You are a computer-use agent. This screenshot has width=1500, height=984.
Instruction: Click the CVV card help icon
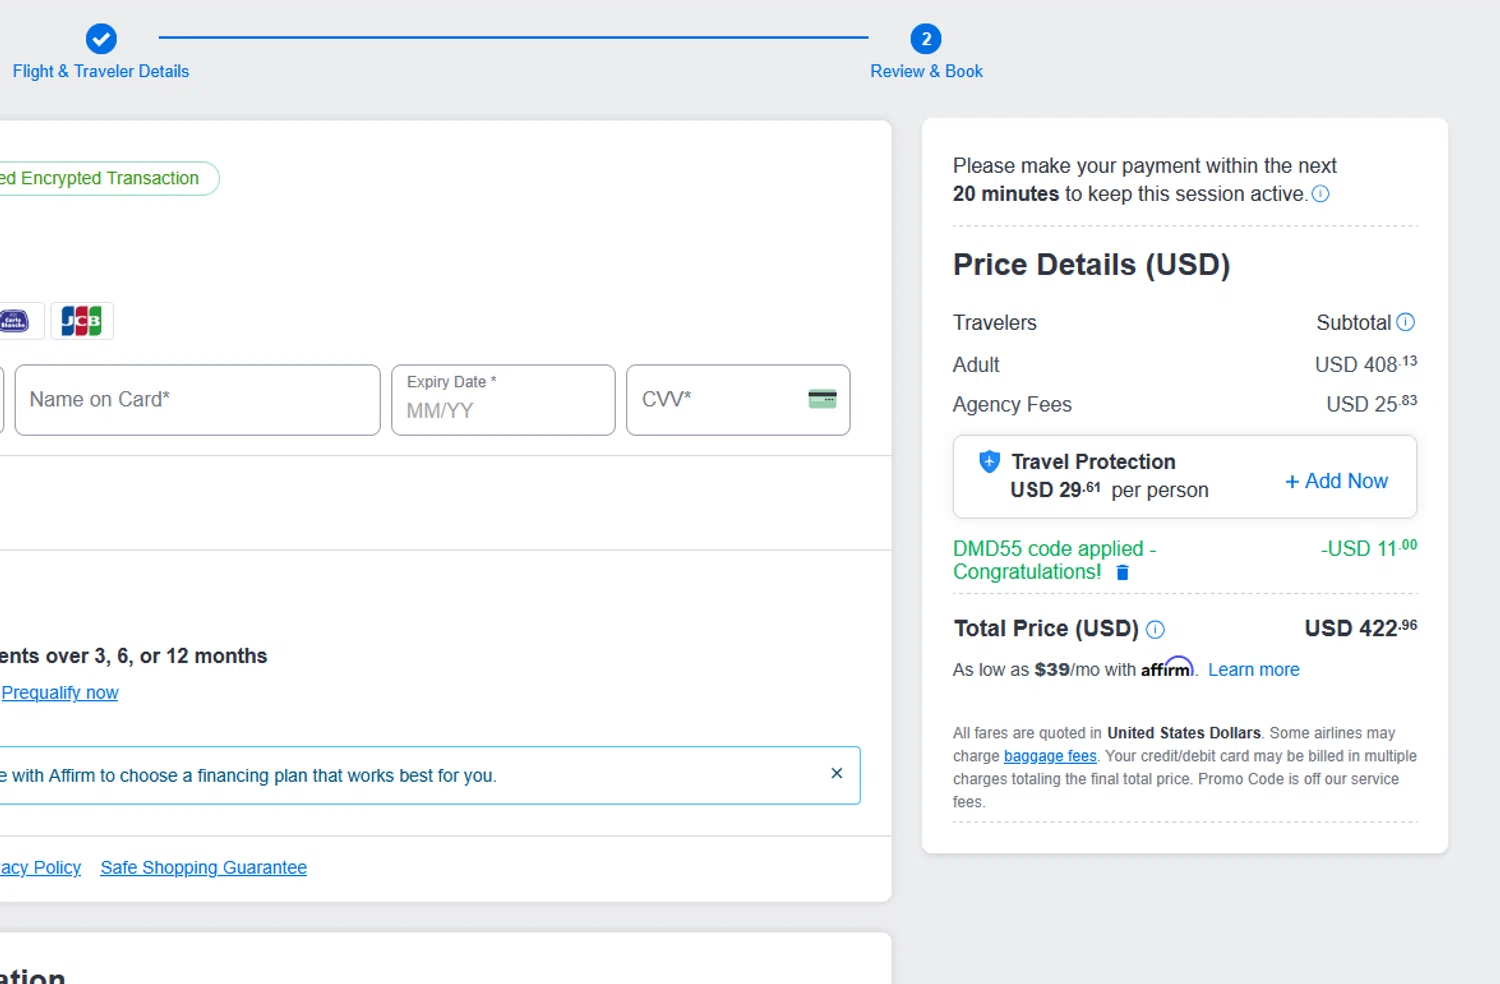coord(822,399)
